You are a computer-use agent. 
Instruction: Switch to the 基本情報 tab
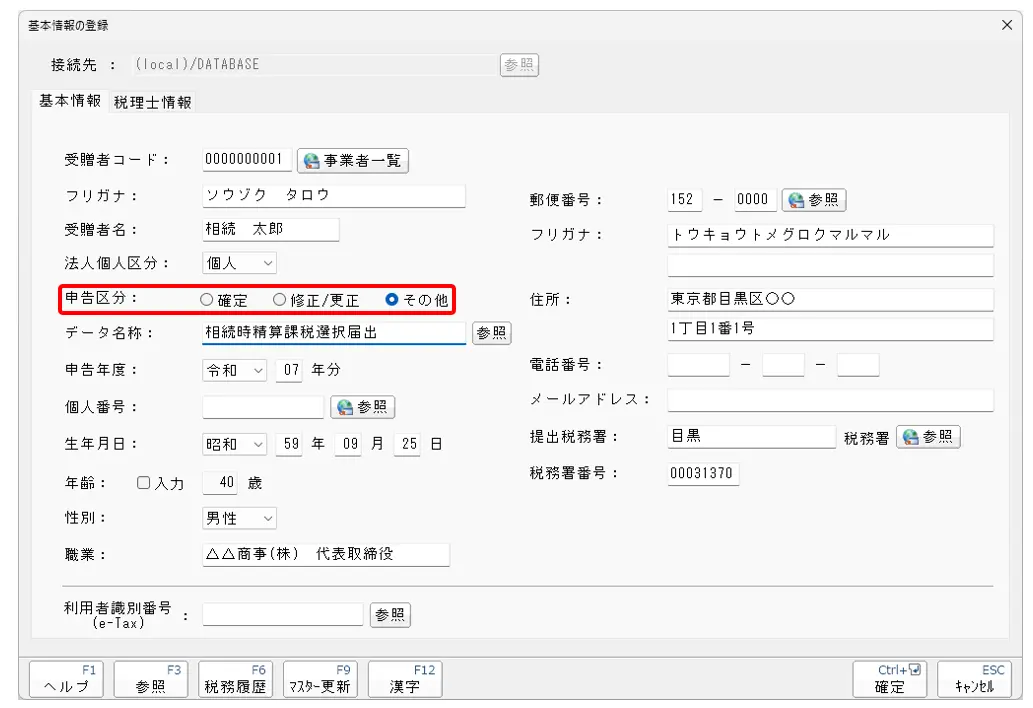tap(70, 101)
